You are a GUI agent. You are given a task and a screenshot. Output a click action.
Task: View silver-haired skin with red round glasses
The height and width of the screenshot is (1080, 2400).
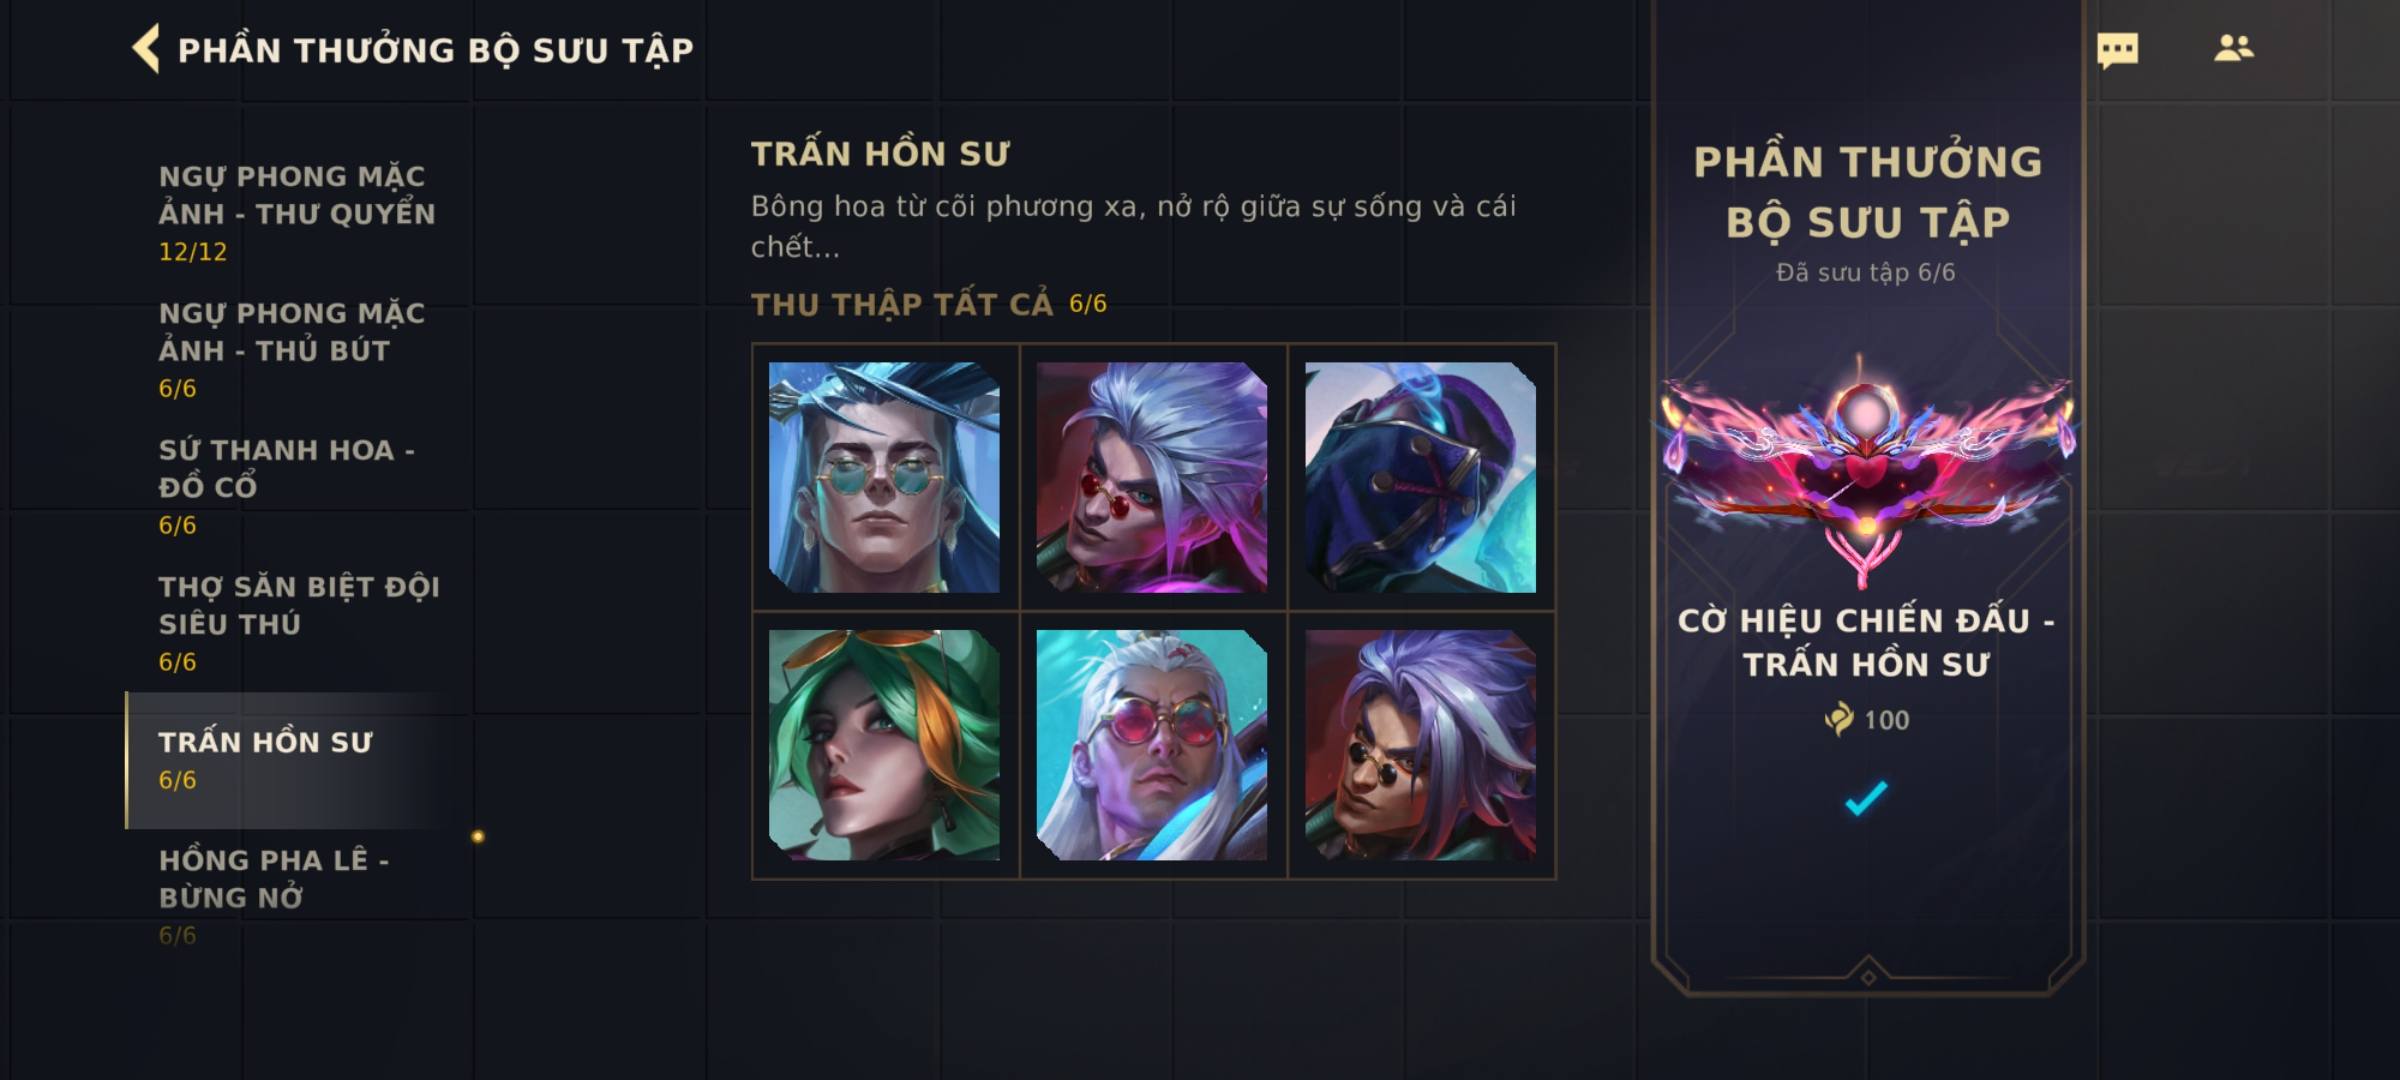pyautogui.click(x=1152, y=477)
